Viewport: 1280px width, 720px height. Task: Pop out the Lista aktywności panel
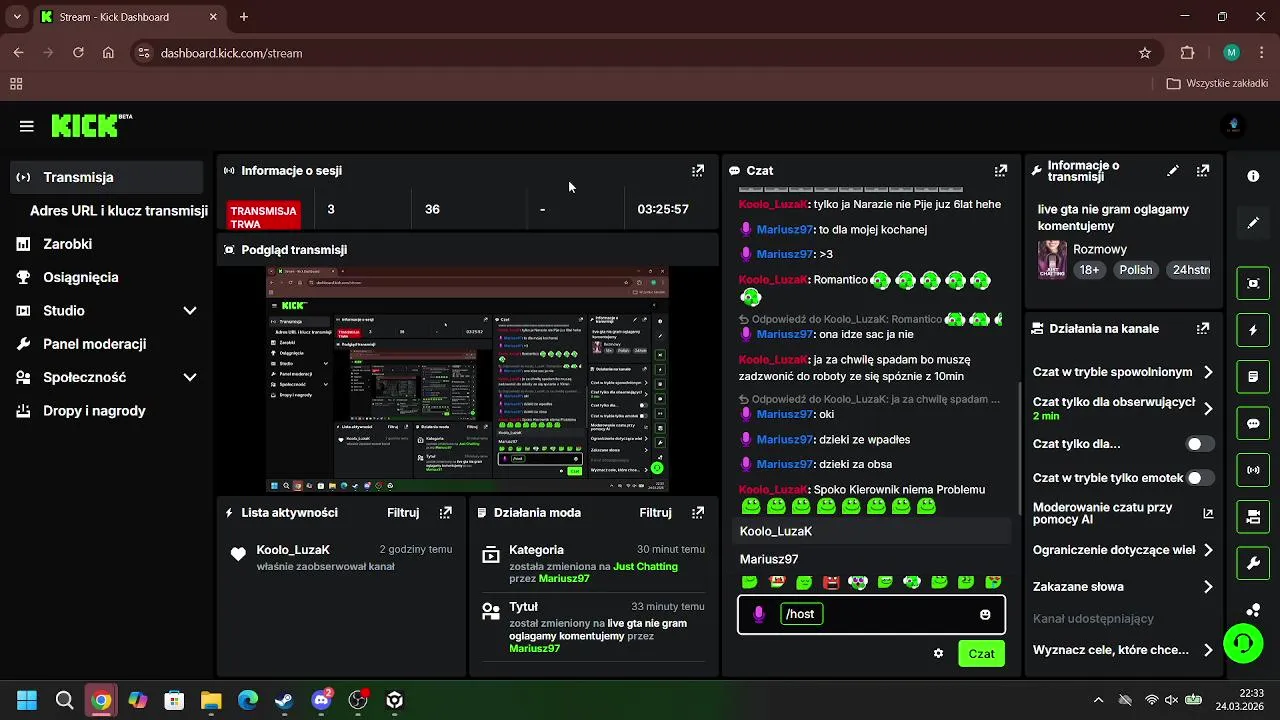pos(446,513)
